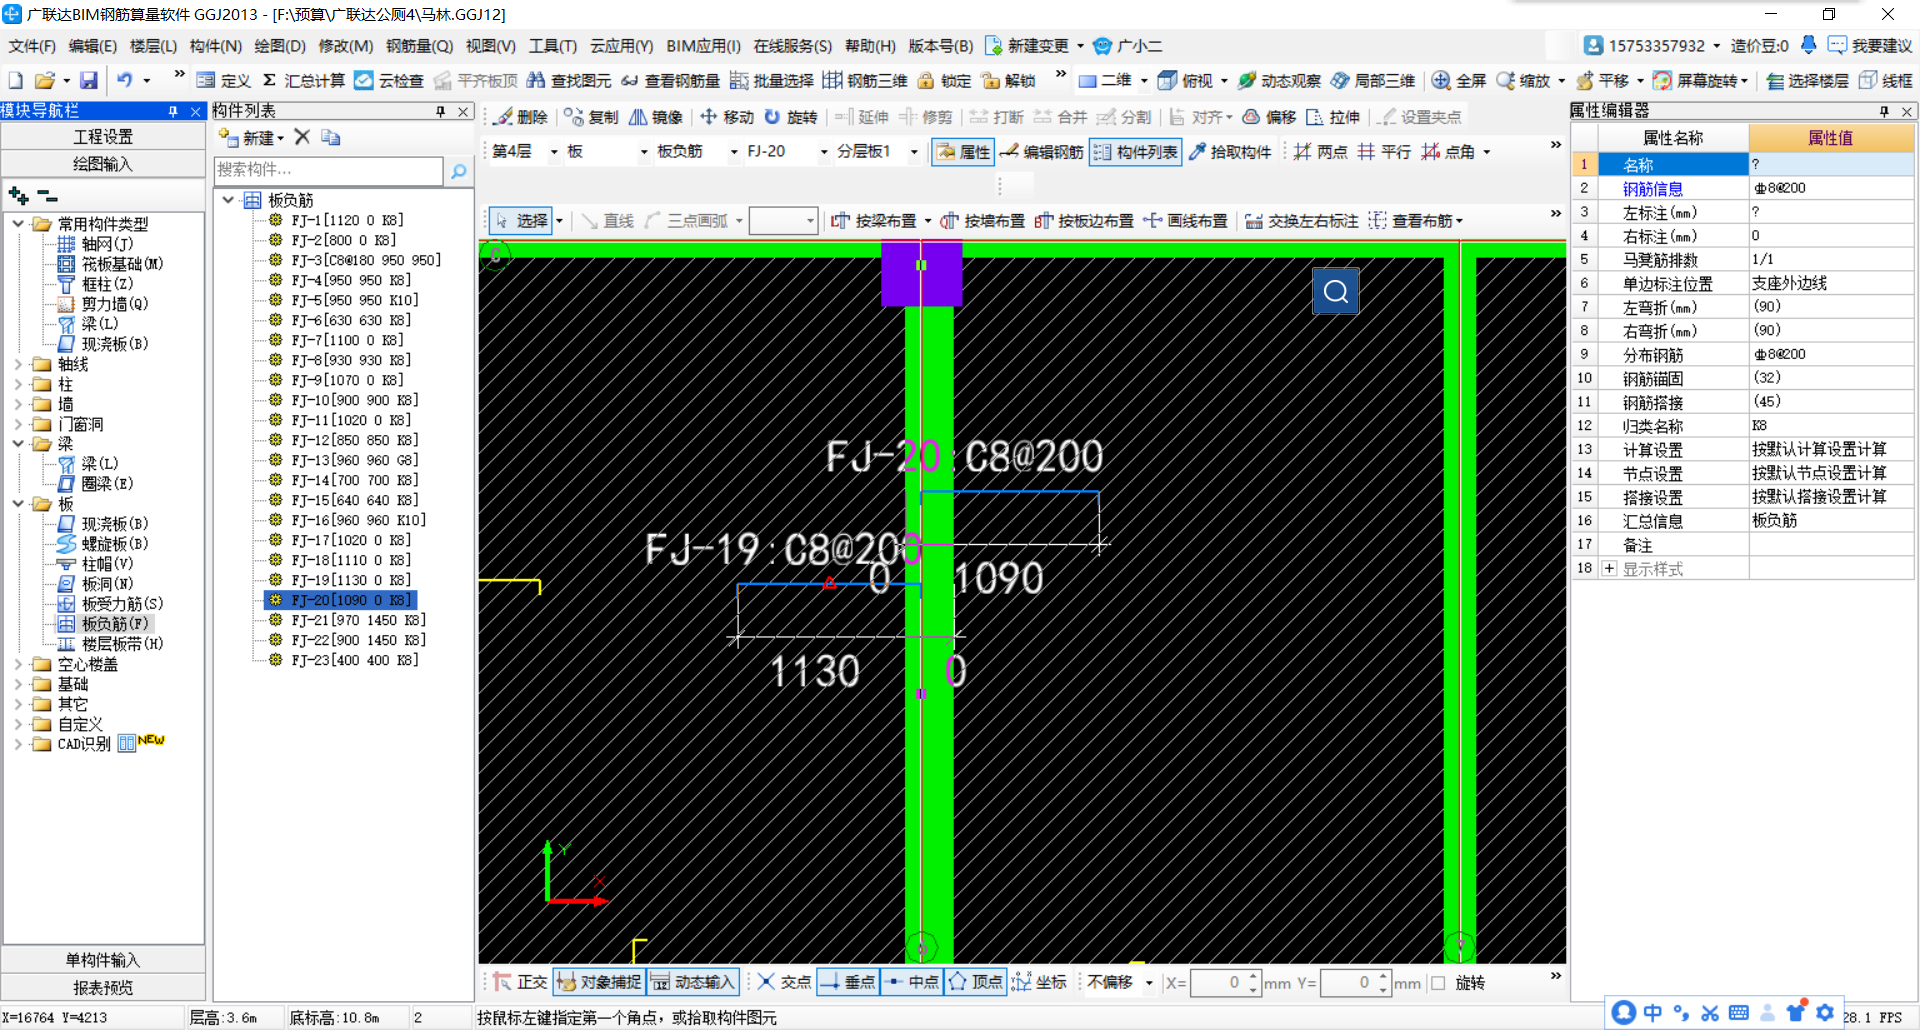Click the 新建变更 button
Image resolution: width=1920 pixels, height=1030 pixels.
1028,46
